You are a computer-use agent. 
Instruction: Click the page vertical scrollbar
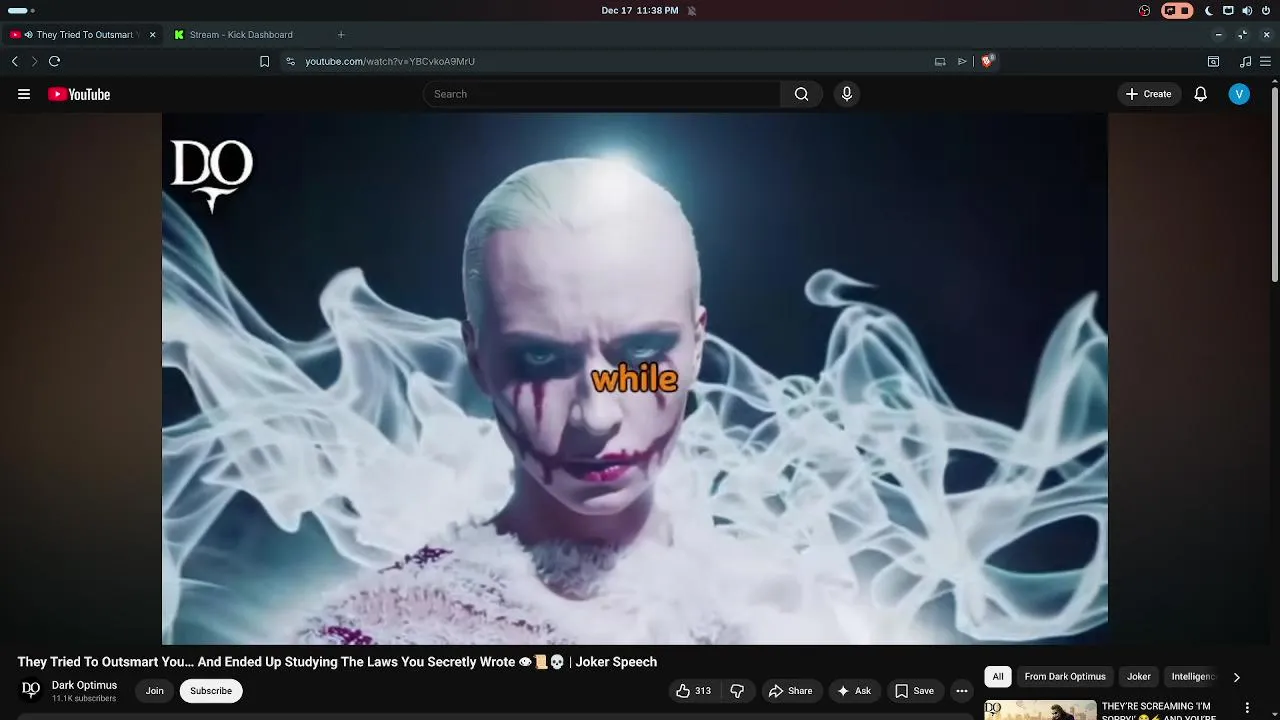coord(1274,185)
